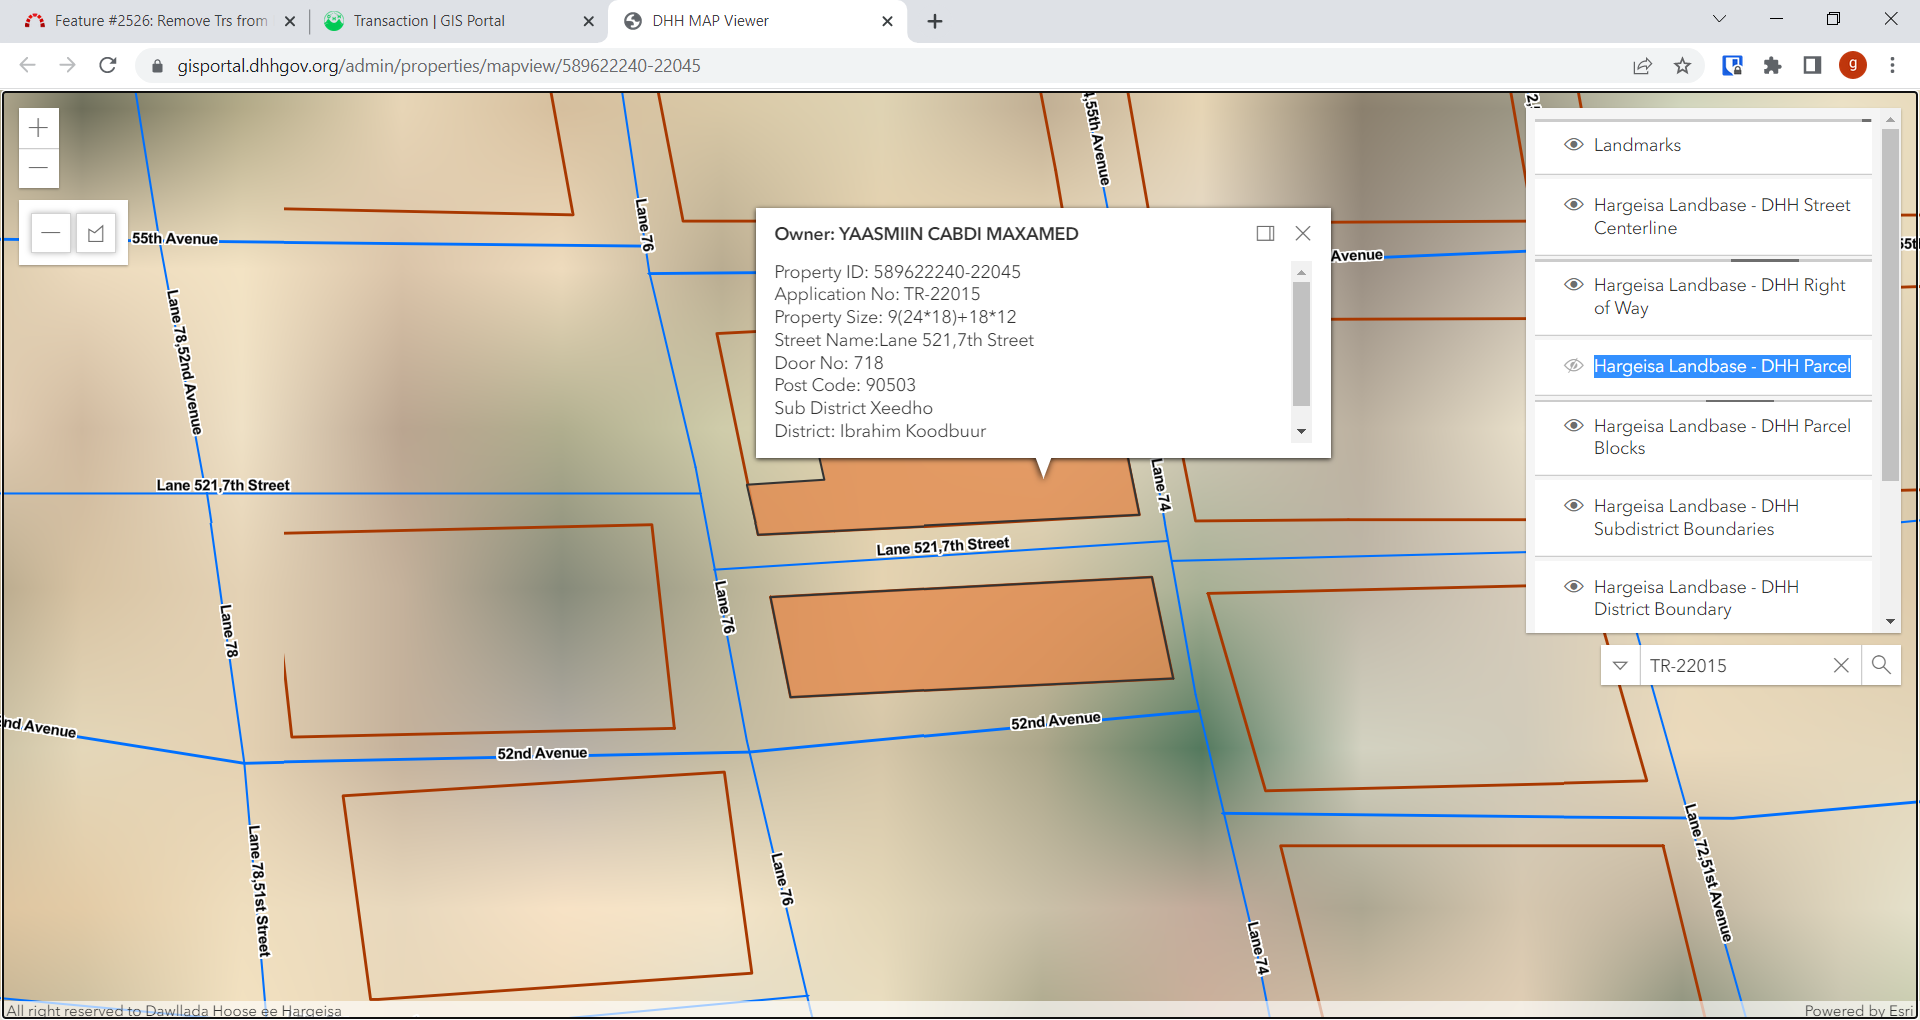The width and height of the screenshot is (1920, 1020).
Task: Hide DHH Parcel Blocks layer
Action: point(1573,425)
